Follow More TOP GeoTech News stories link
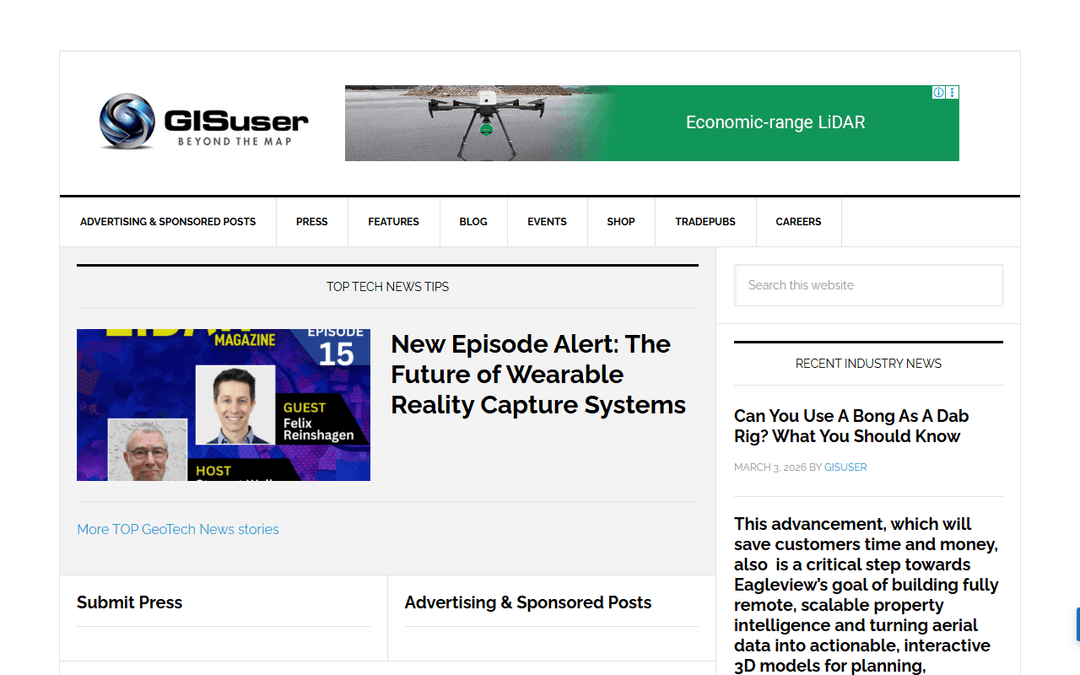Viewport: 1080px width, 675px height. [x=178, y=530]
